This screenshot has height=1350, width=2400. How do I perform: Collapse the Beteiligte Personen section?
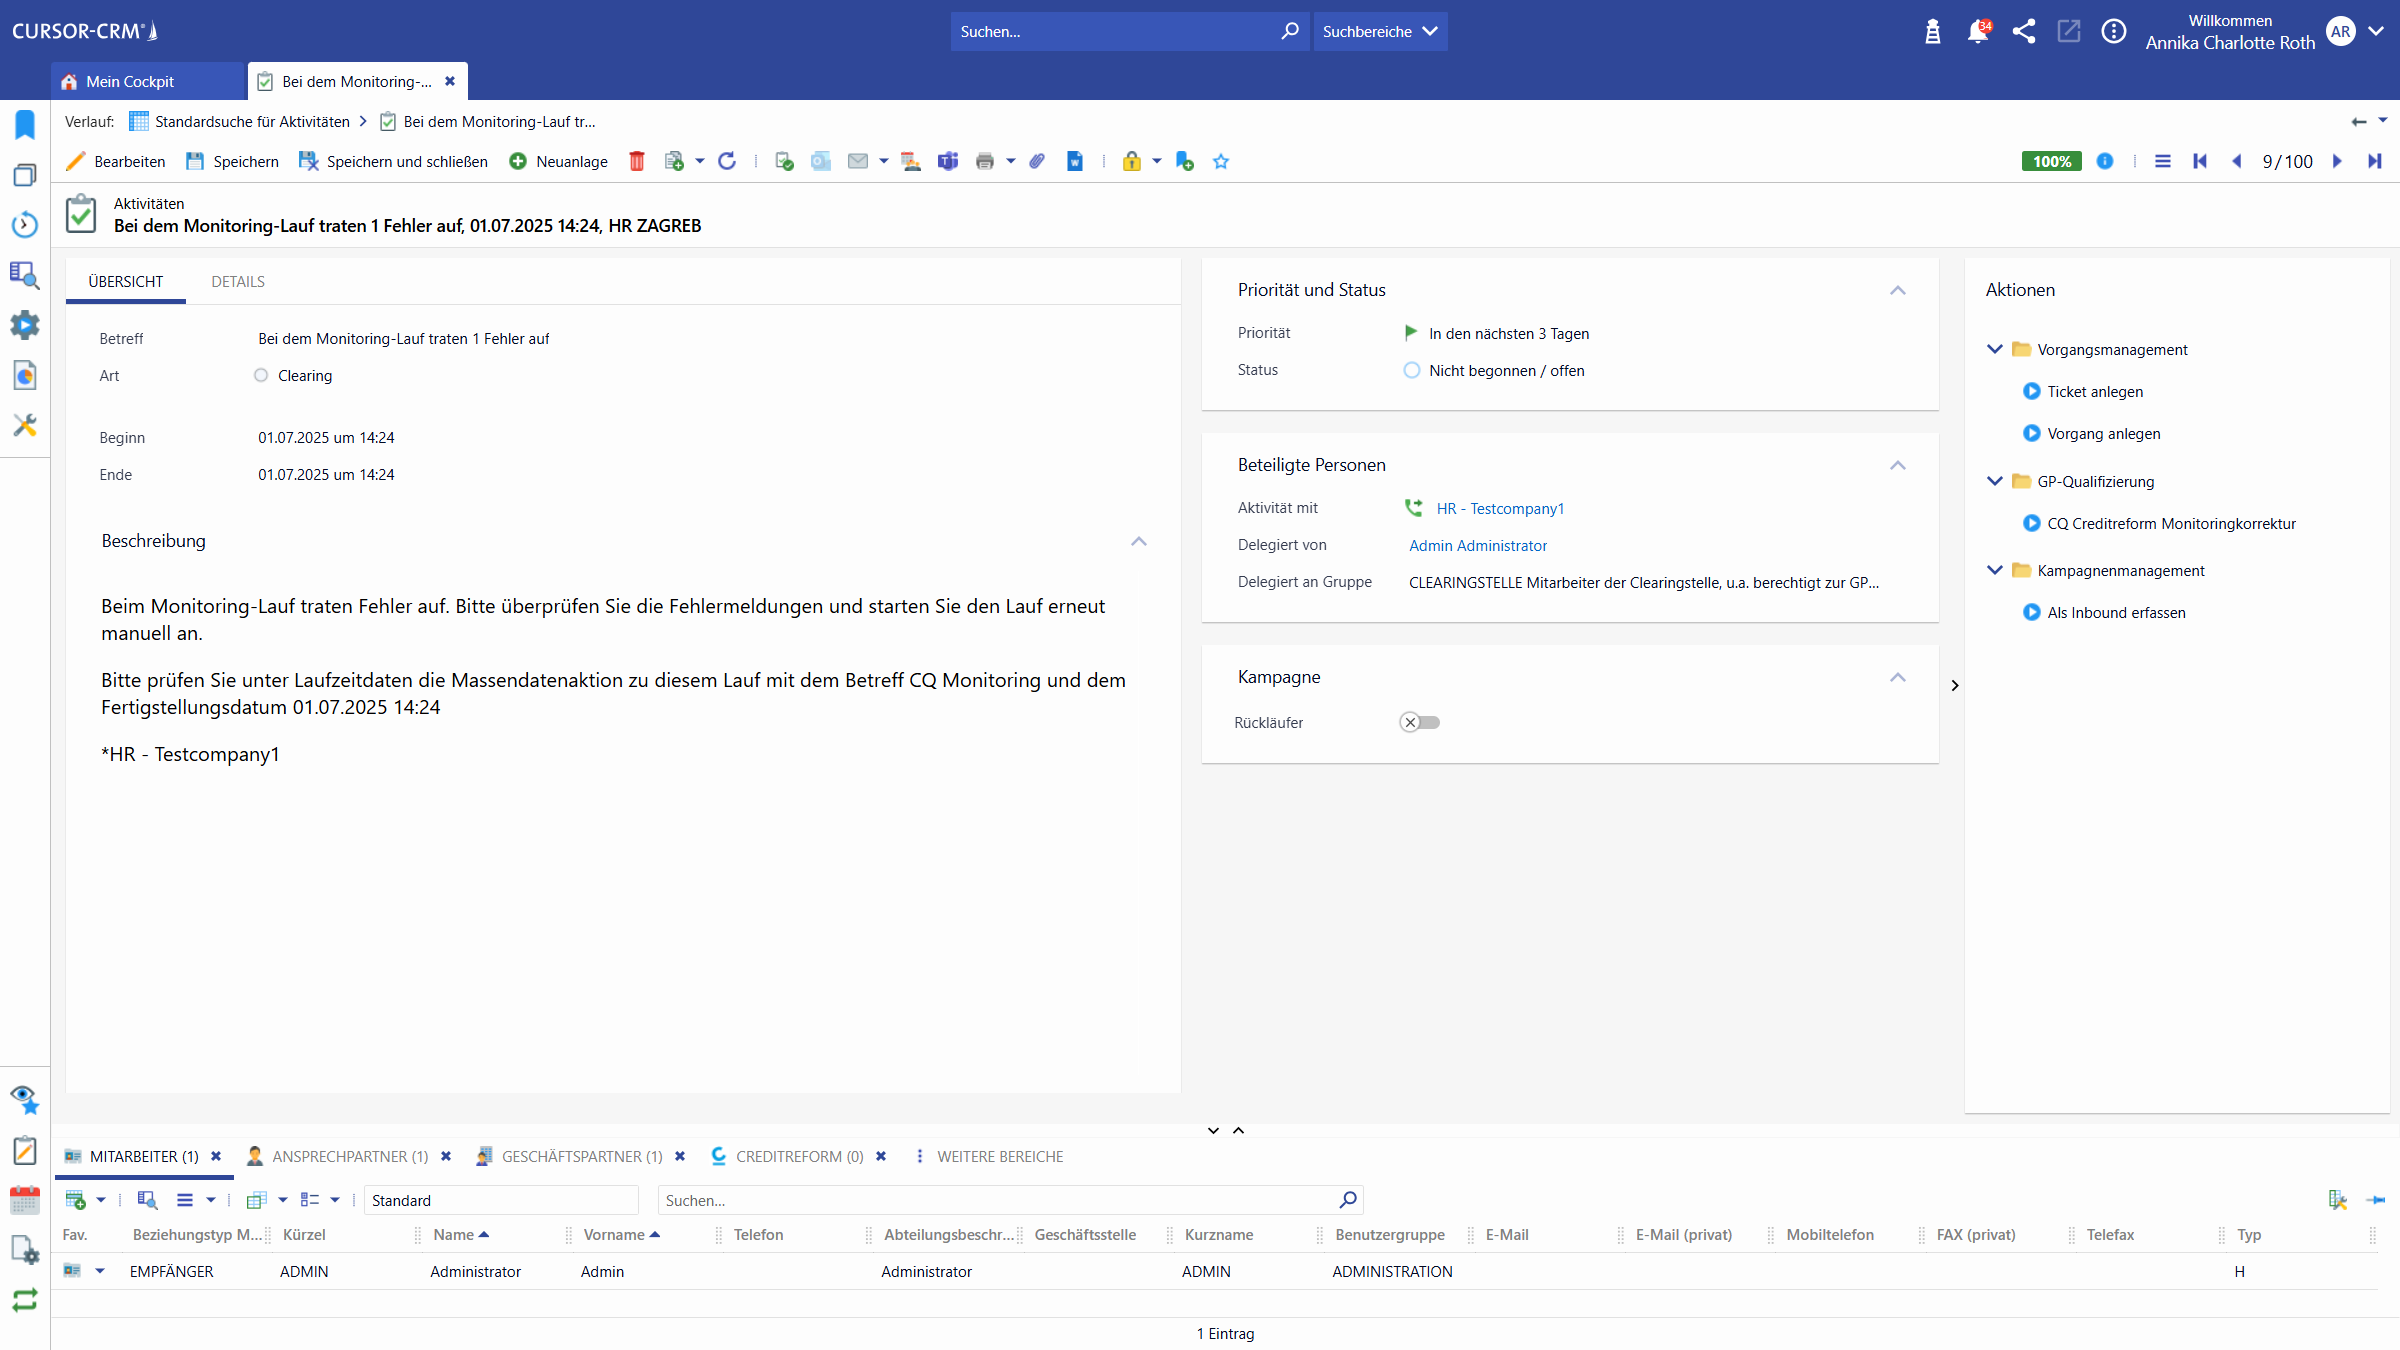(x=1898, y=465)
